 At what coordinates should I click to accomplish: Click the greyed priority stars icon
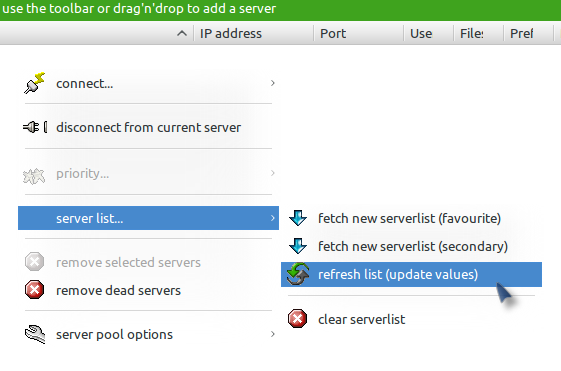[x=34, y=176]
